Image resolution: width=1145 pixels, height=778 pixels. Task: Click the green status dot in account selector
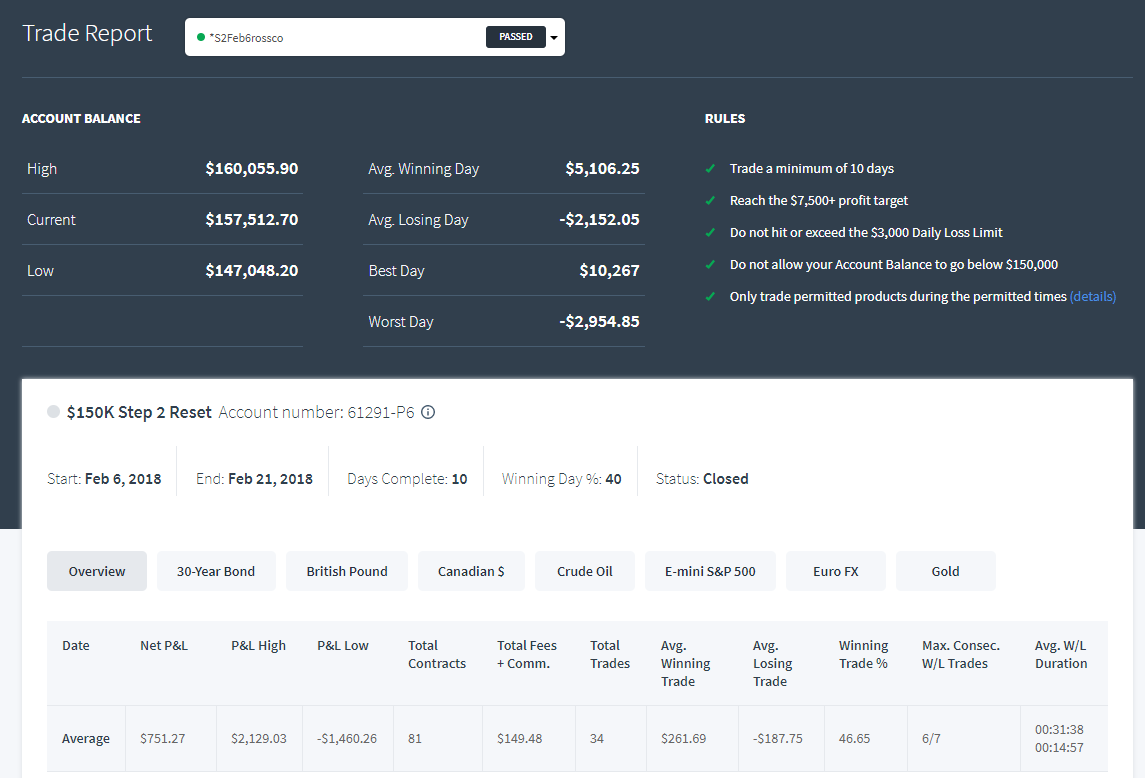[x=201, y=37]
